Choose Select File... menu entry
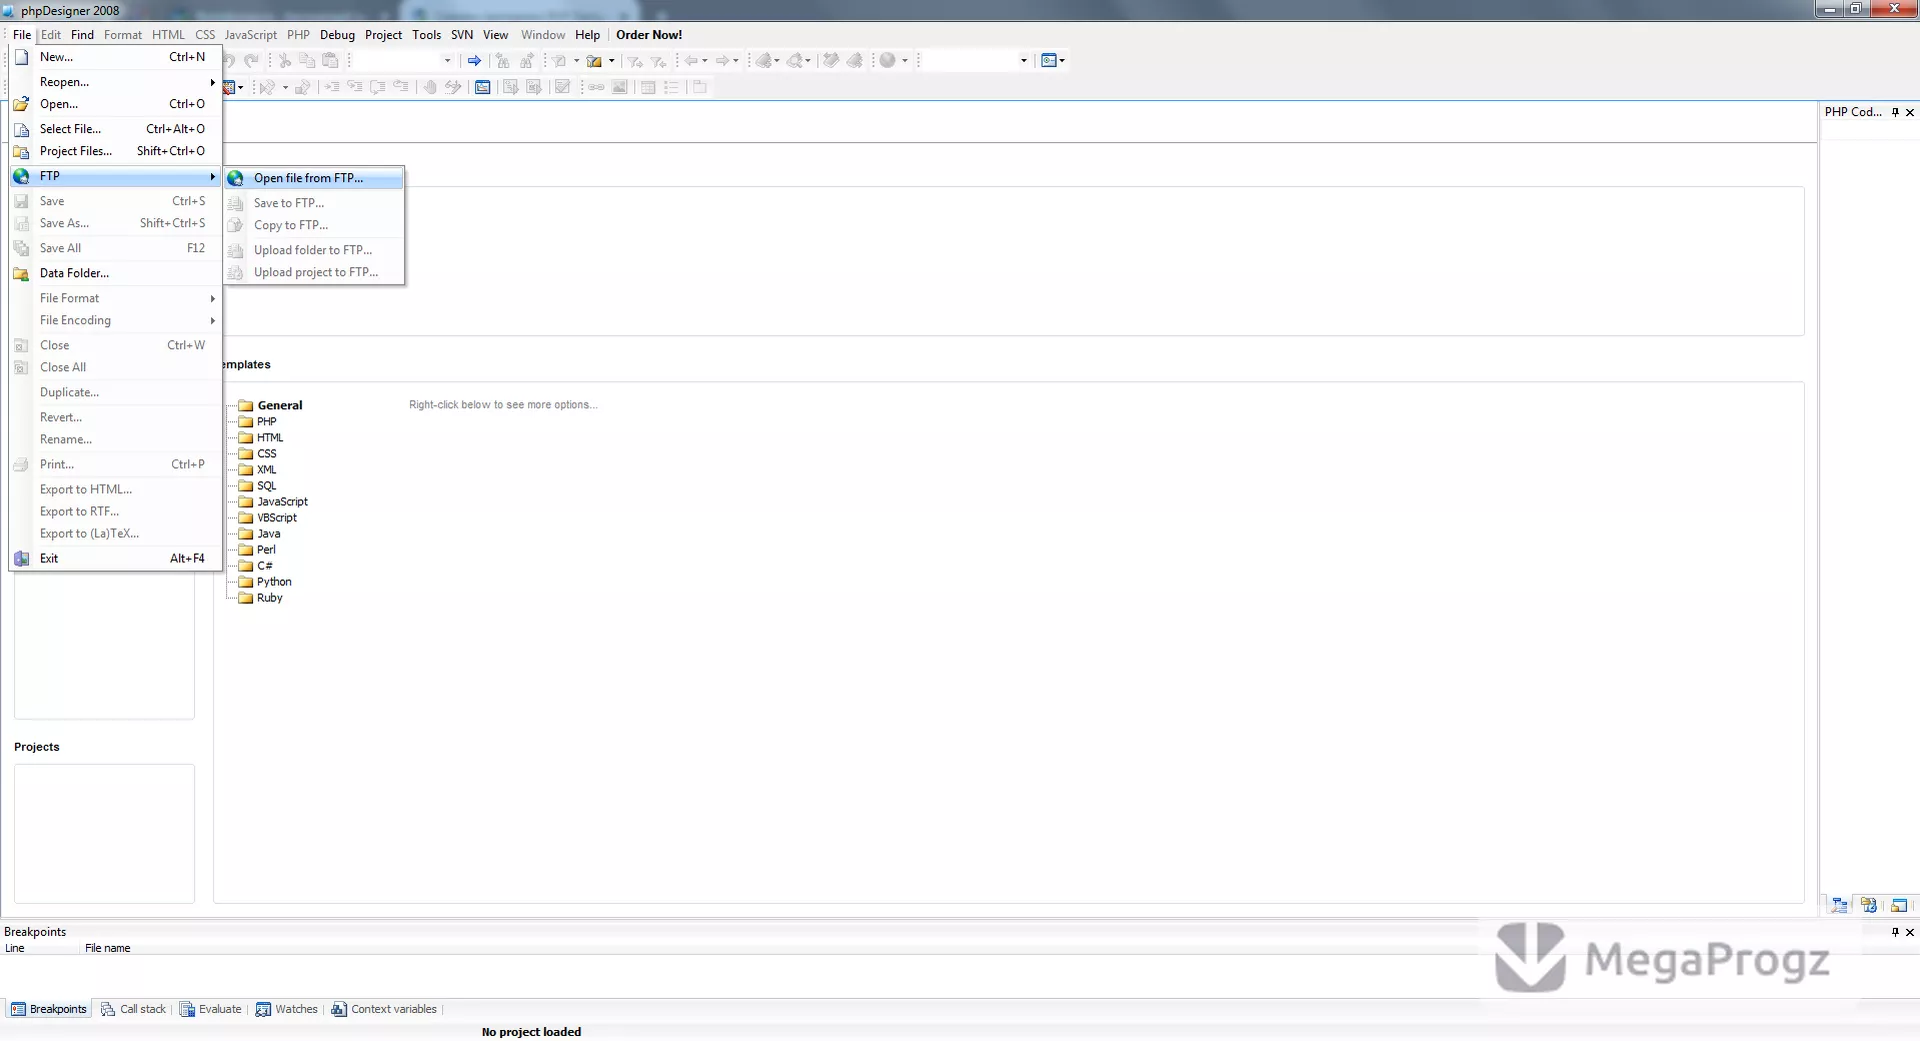The height and width of the screenshot is (1041, 1920). point(115,129)
